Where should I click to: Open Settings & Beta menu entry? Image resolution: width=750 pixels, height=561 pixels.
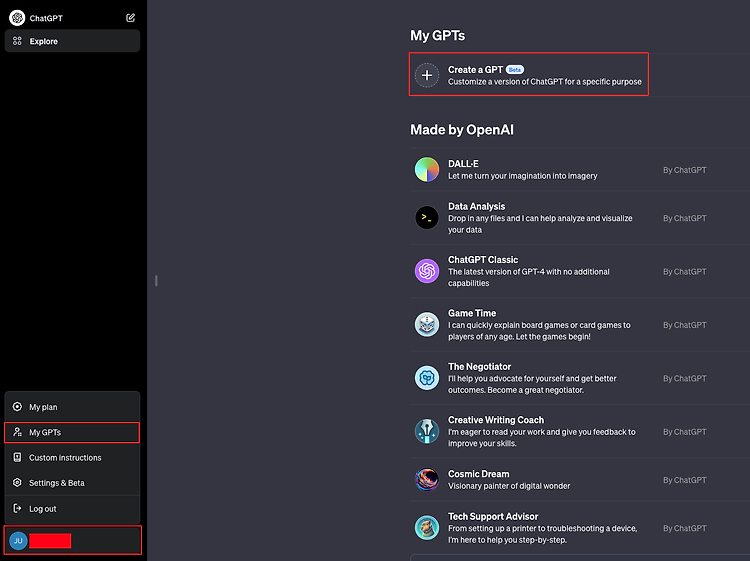coord(72,483)
